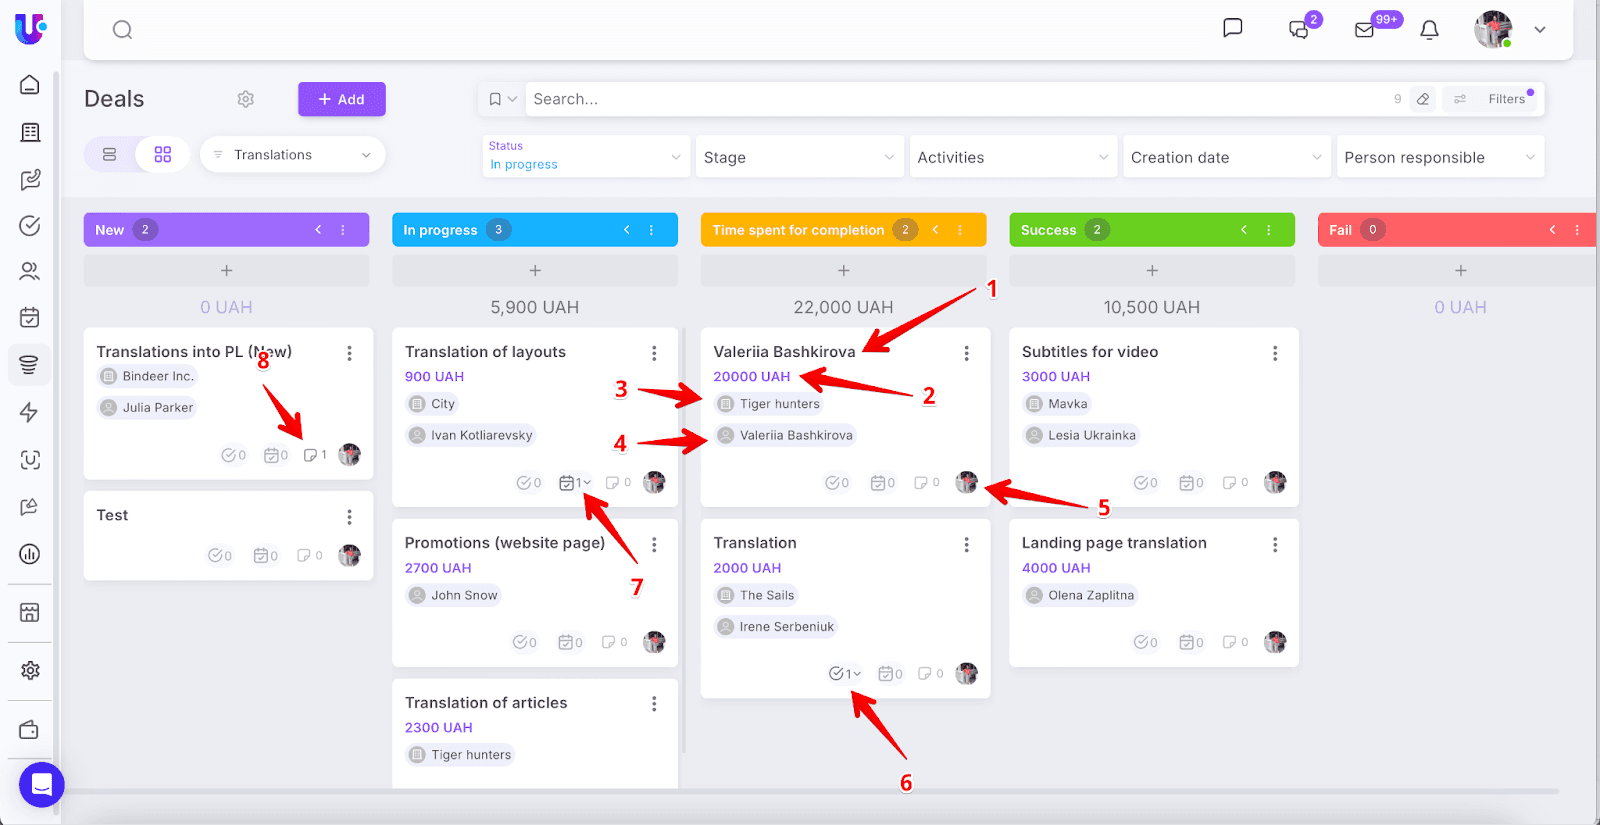
Task: Click the eraser clear-filters icon in search bar
Action: click(x=1423, y=99)
